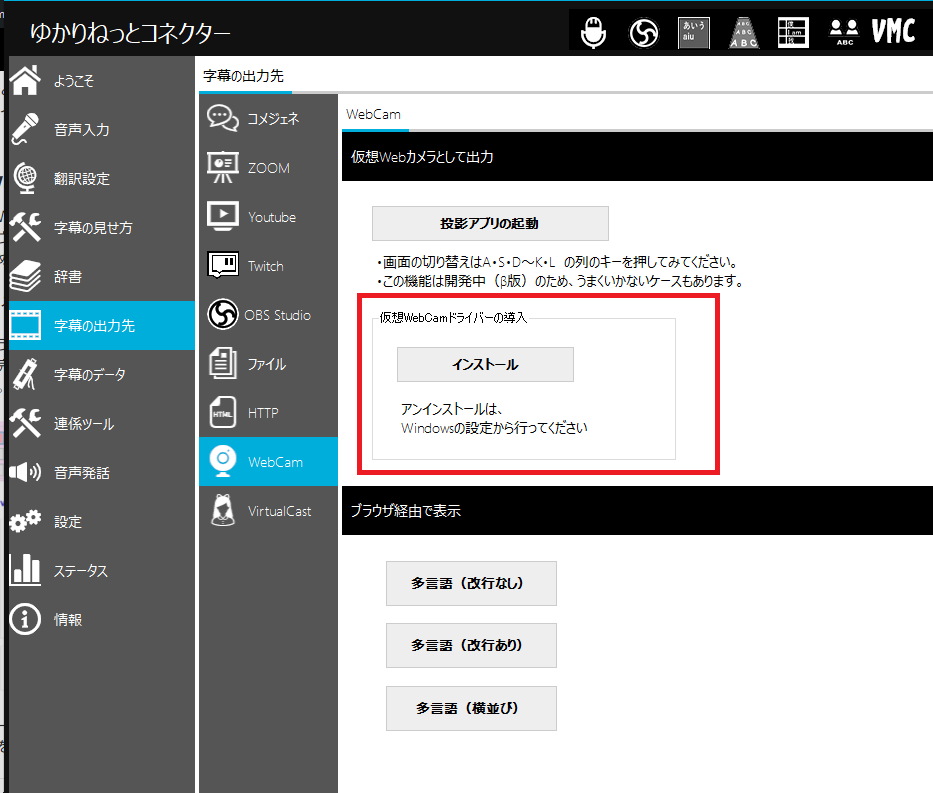Open the 字幕のデータ section

(x=102, y=375)
